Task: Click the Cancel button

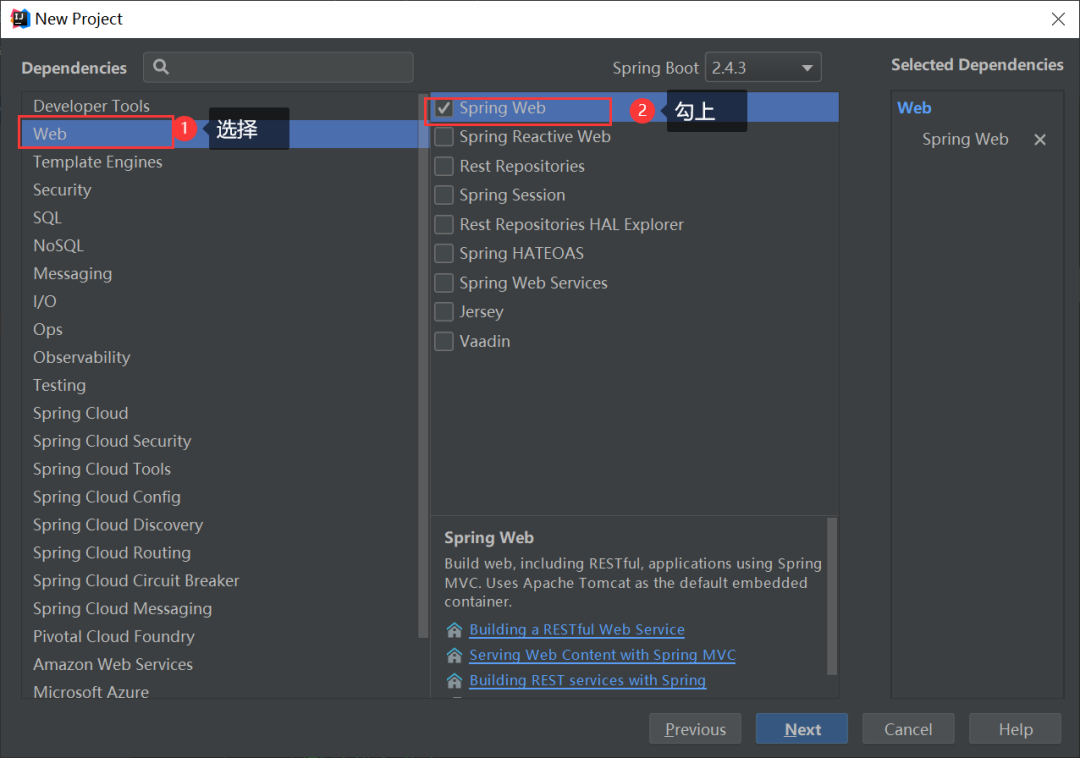Action: click(x=908, y=729)
